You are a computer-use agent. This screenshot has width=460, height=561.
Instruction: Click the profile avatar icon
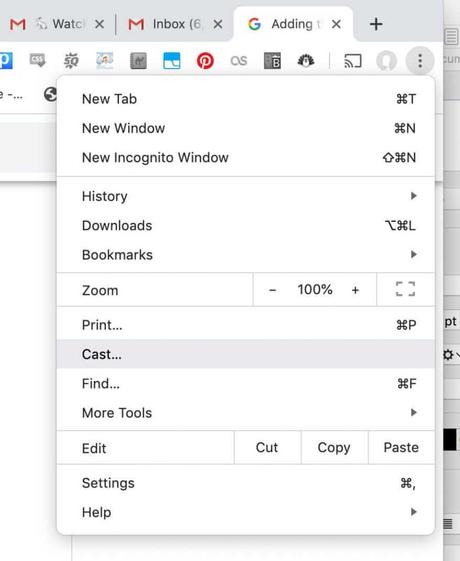pos(387,61)
